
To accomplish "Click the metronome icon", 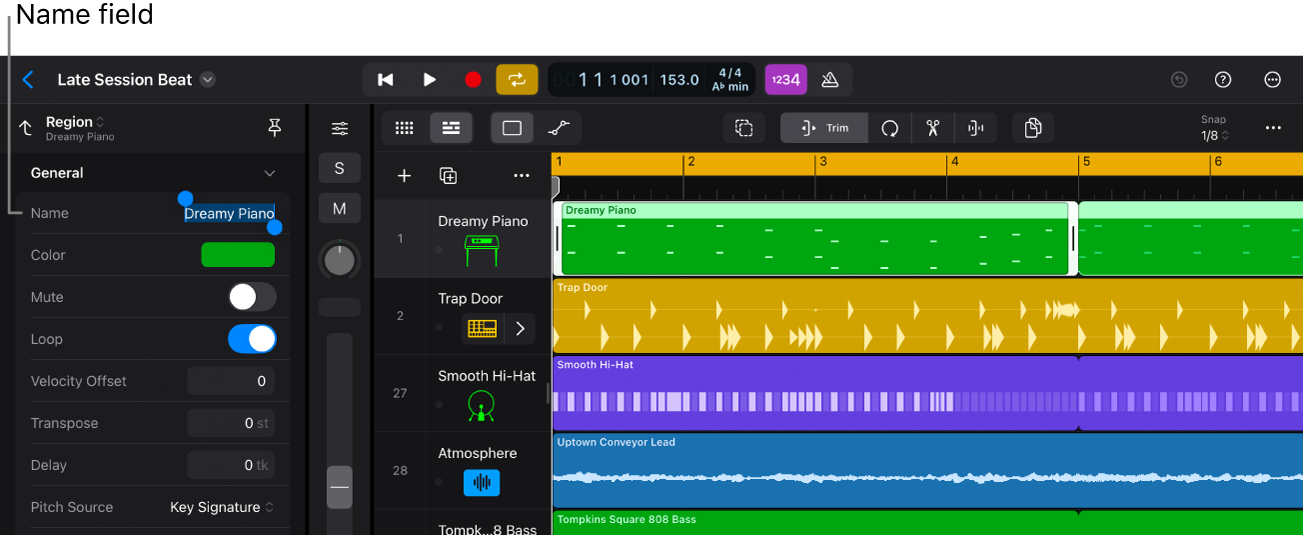I will (x=829, y=80).
